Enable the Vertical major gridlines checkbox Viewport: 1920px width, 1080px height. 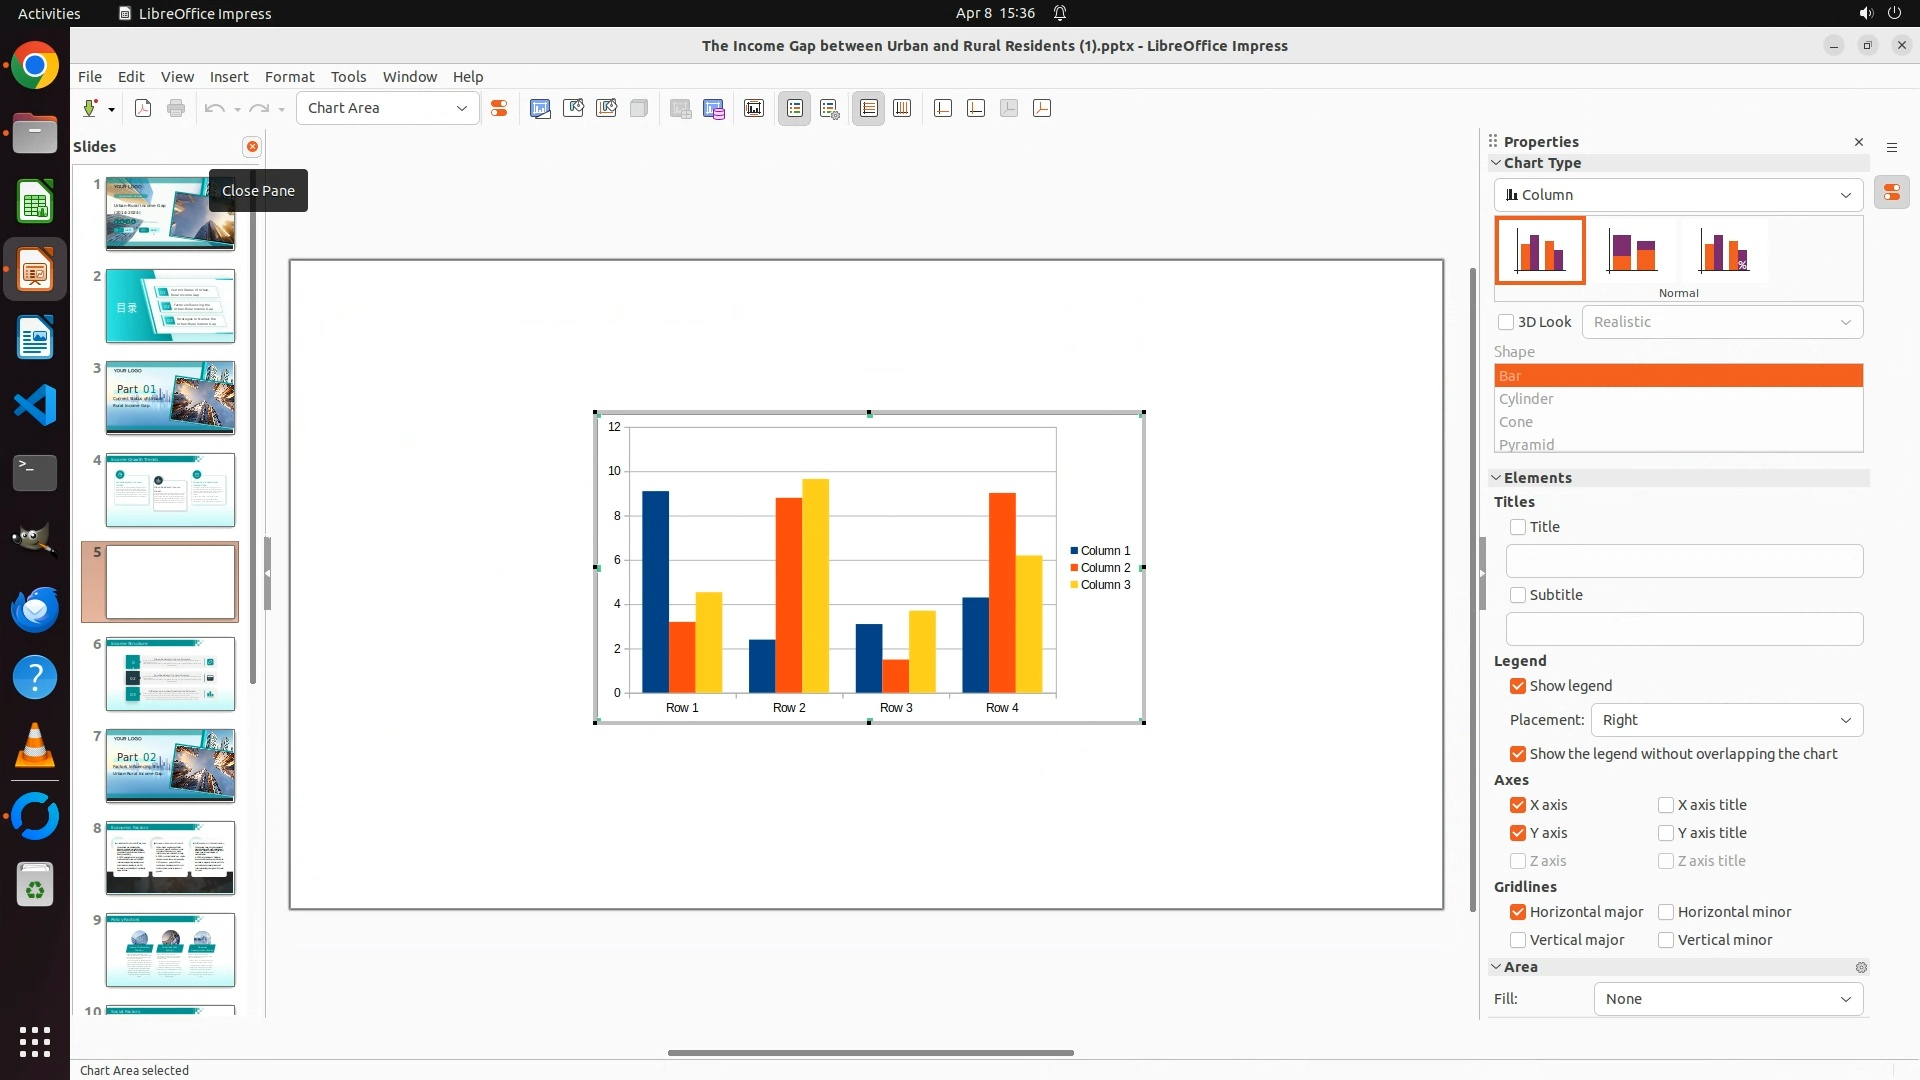pyautogui.click(x=1518, y=940)
